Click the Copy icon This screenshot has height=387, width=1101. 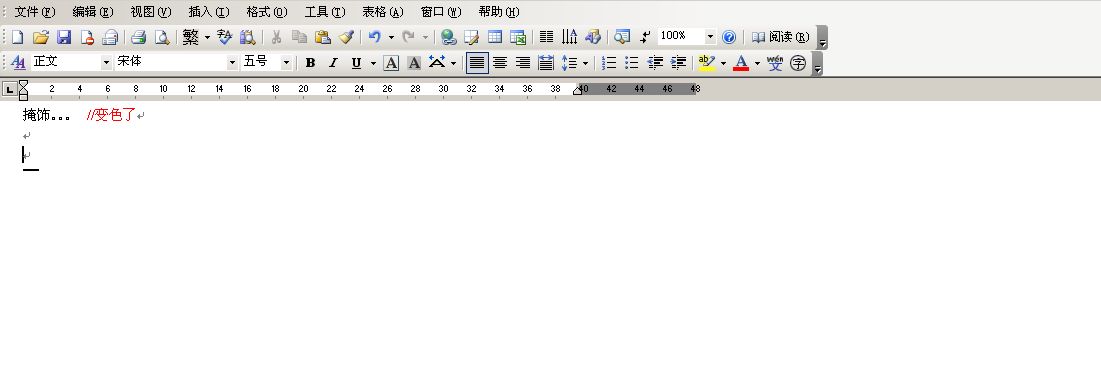coord(299,37)
